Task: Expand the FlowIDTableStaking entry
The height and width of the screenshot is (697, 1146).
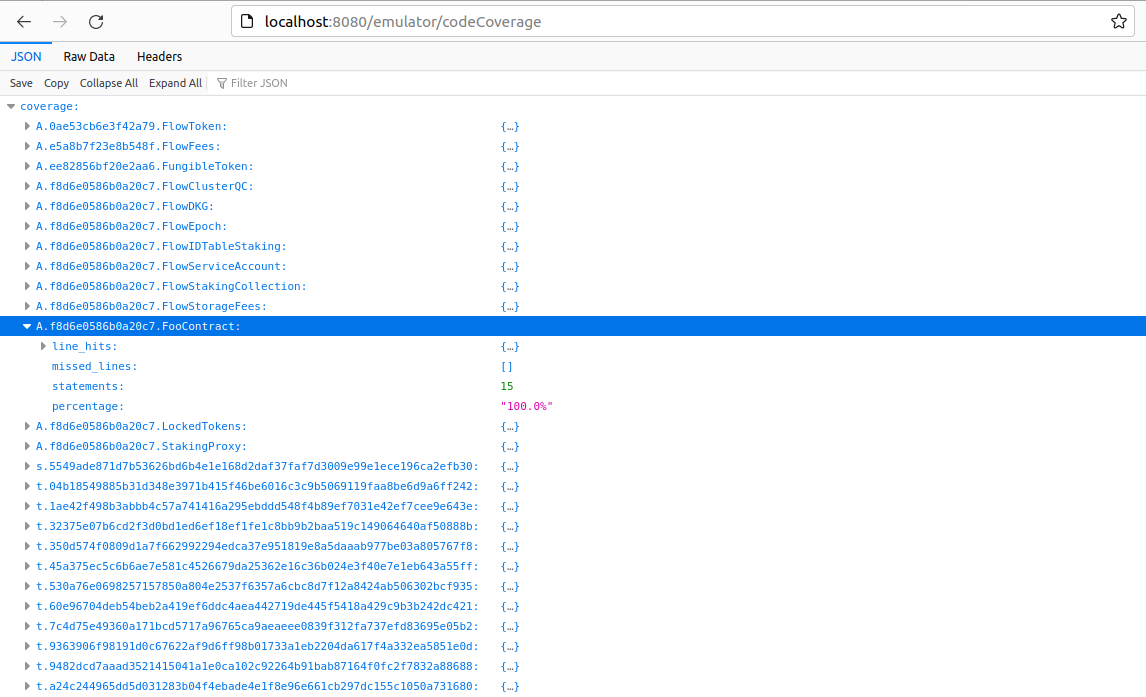Action: pyautogui.click(x=27, y=246)
